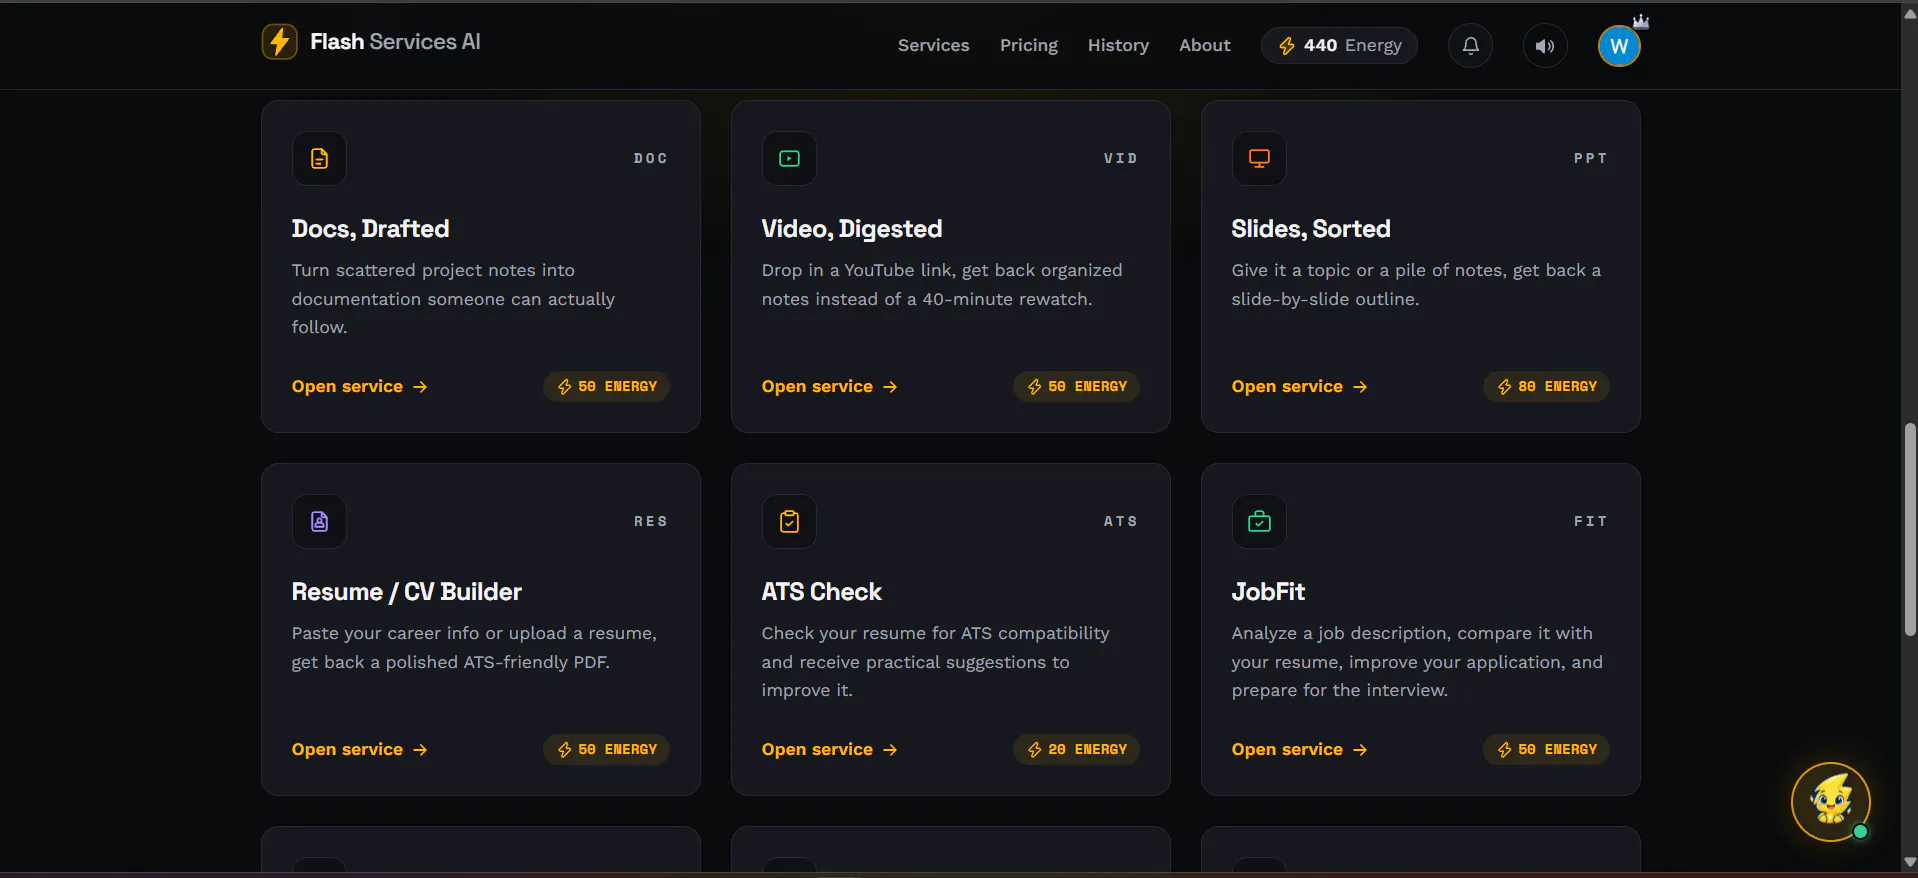Image resolution: width=1918 pixels, height=878 pixels.
Task: Click the ATS tag label
Action: (1120, 522)
